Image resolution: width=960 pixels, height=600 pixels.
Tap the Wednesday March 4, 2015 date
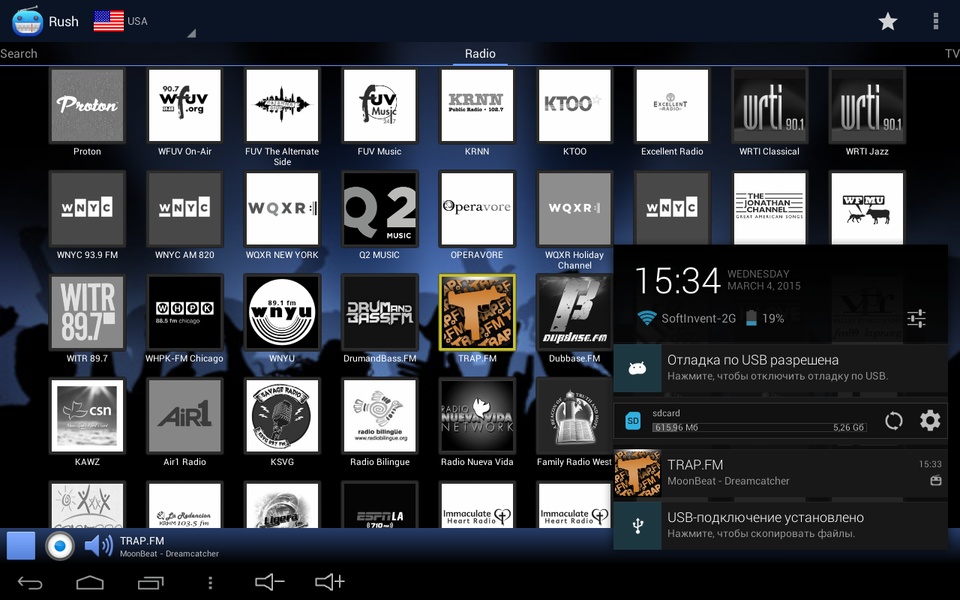point(764,280)
